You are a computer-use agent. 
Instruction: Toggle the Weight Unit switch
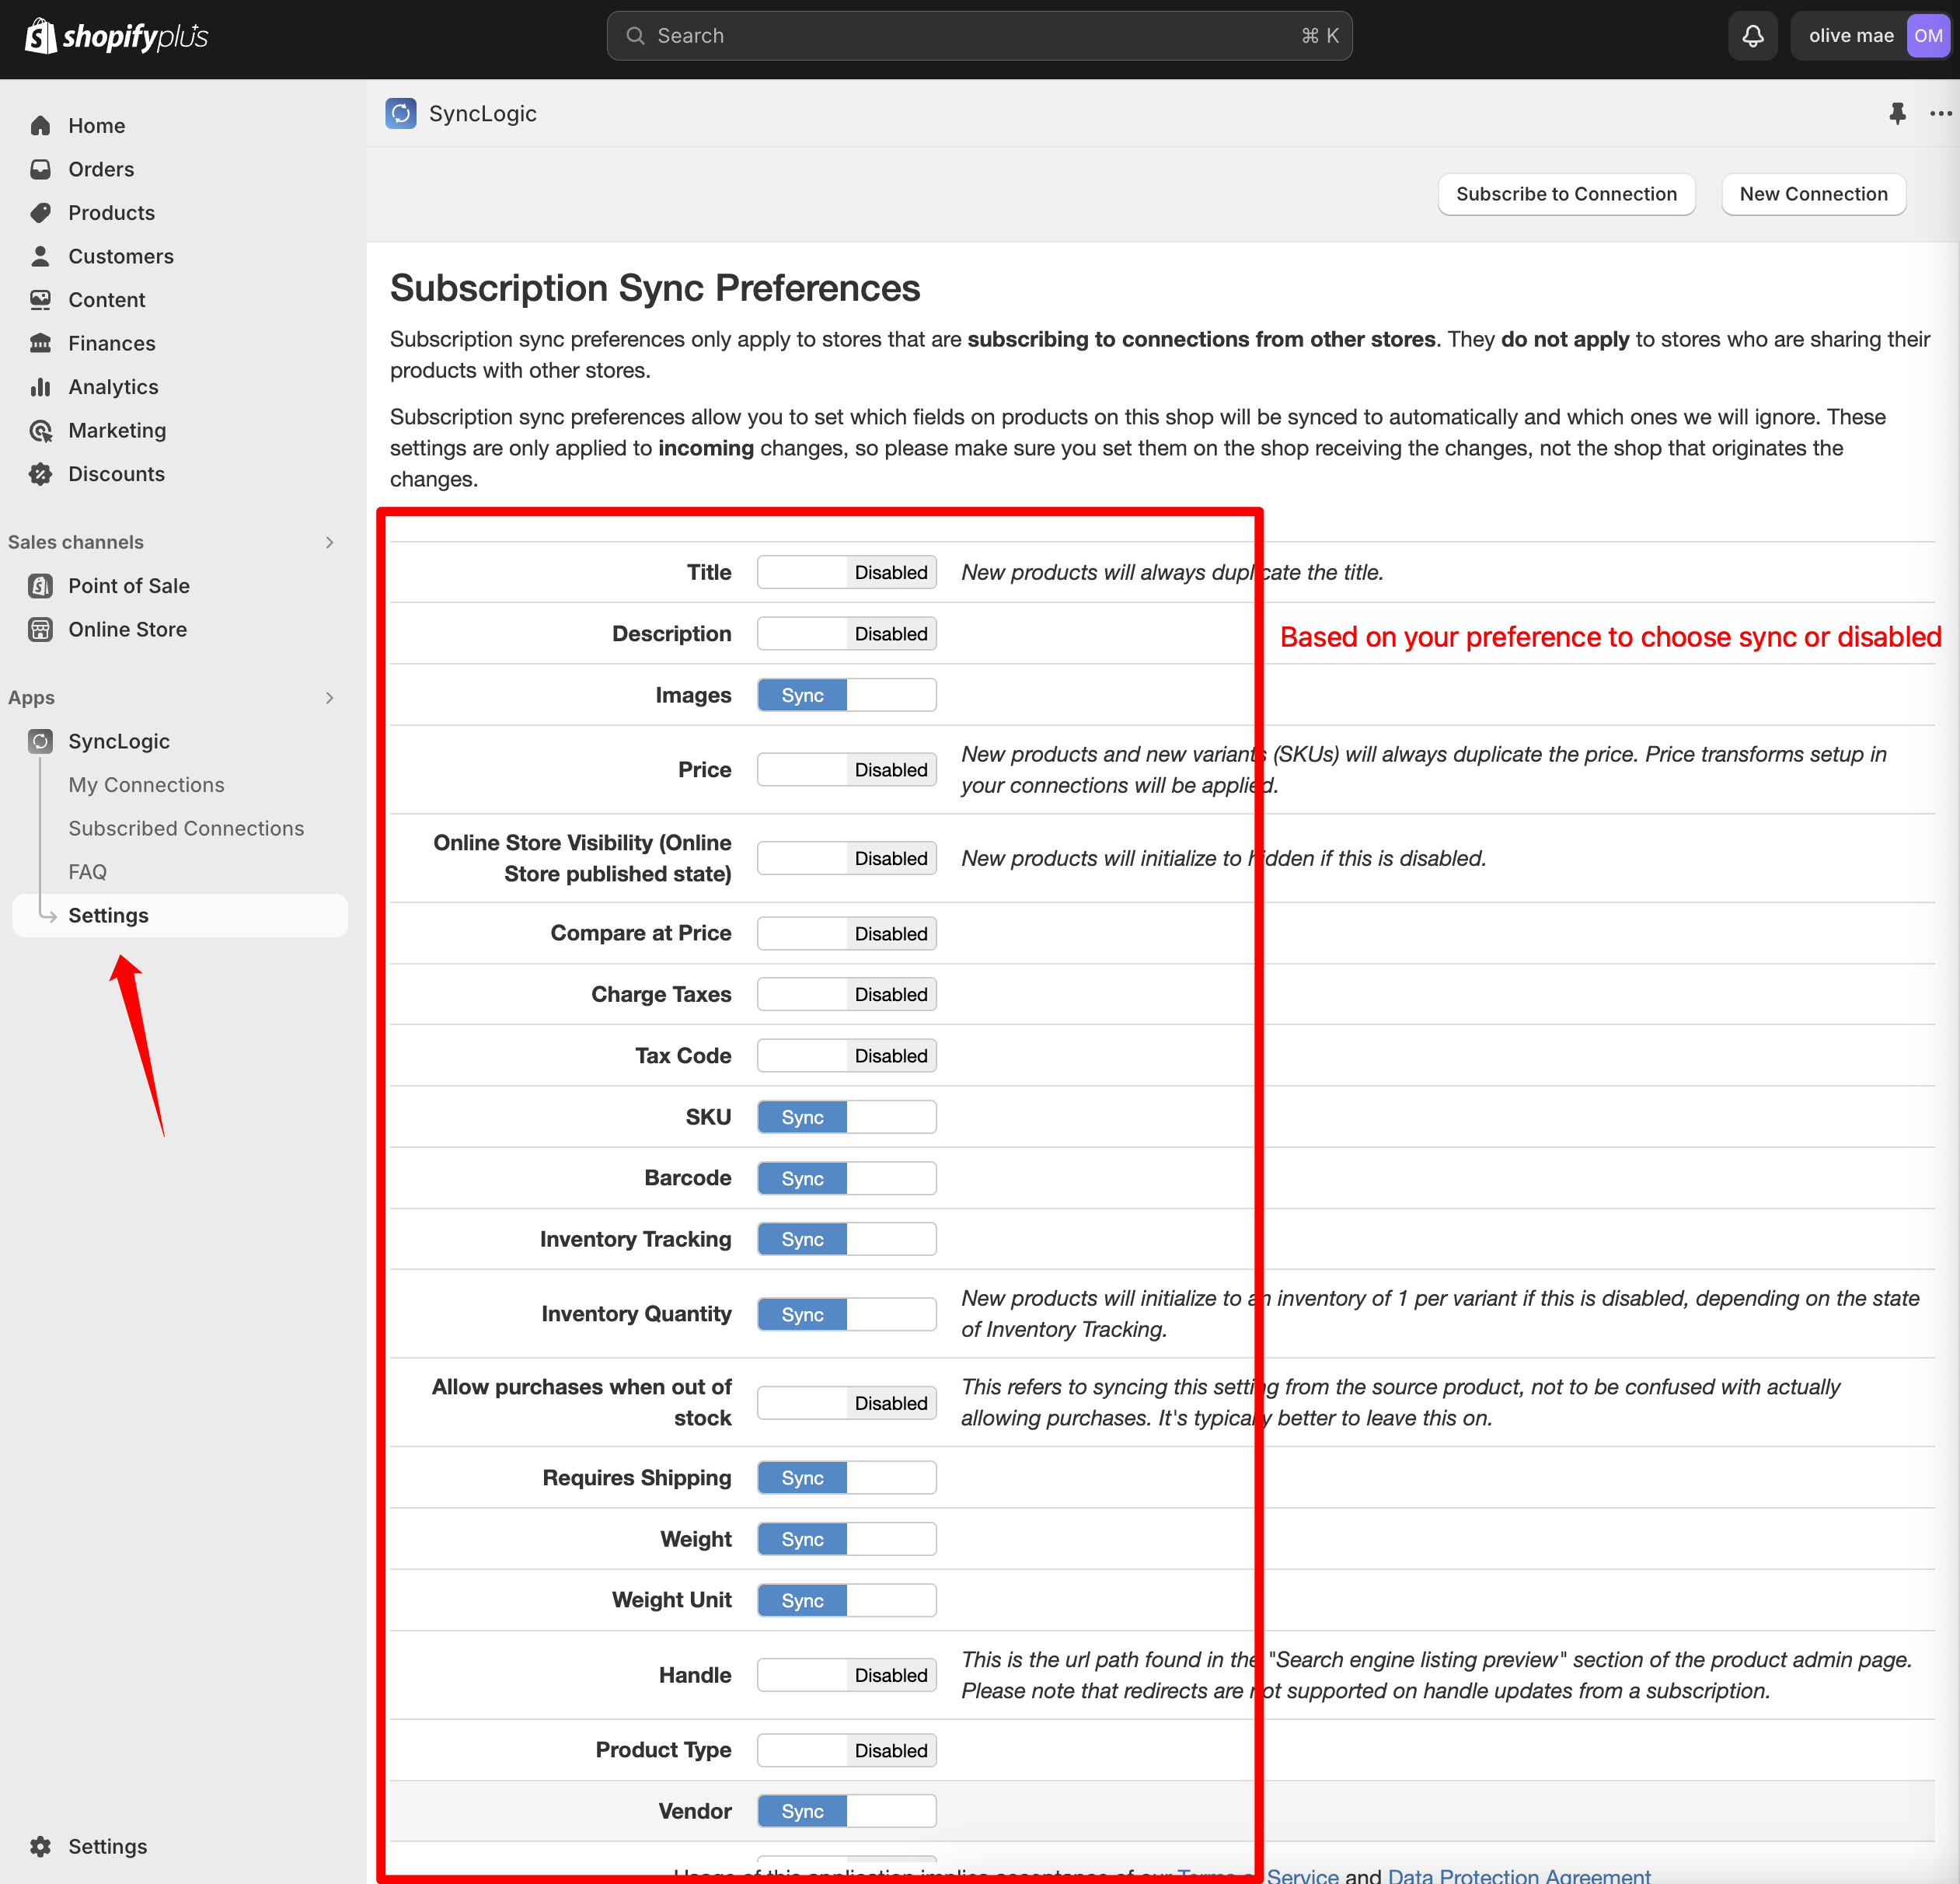[x=846, y=1600]
